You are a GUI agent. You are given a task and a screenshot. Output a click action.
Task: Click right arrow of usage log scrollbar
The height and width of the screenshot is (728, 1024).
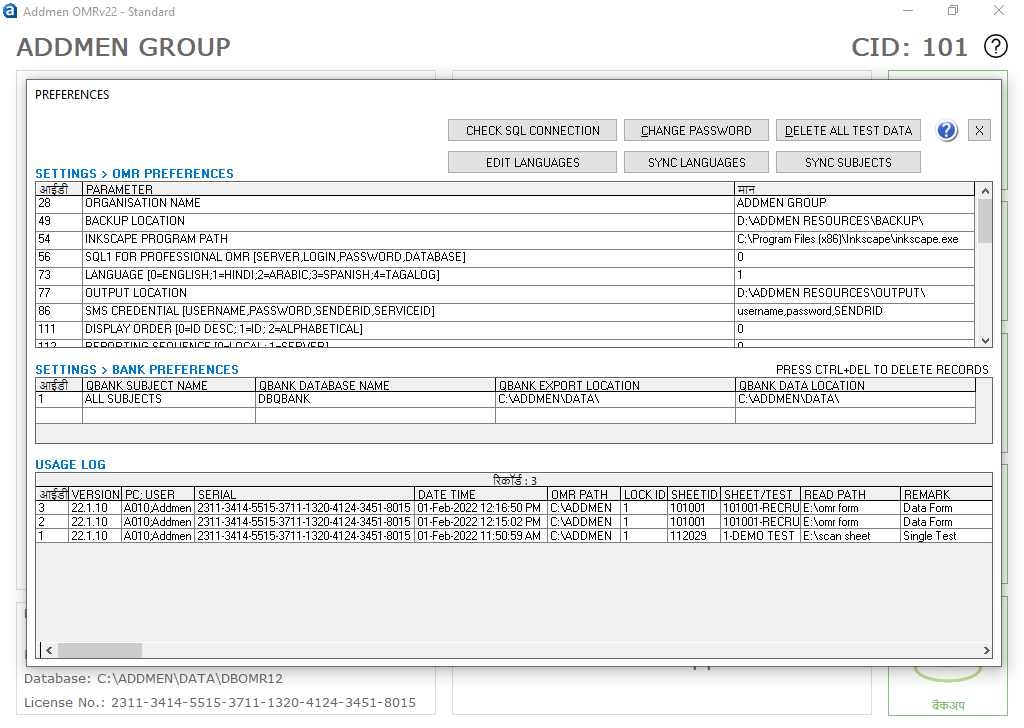pyautogui.click(x=985, y=650)
